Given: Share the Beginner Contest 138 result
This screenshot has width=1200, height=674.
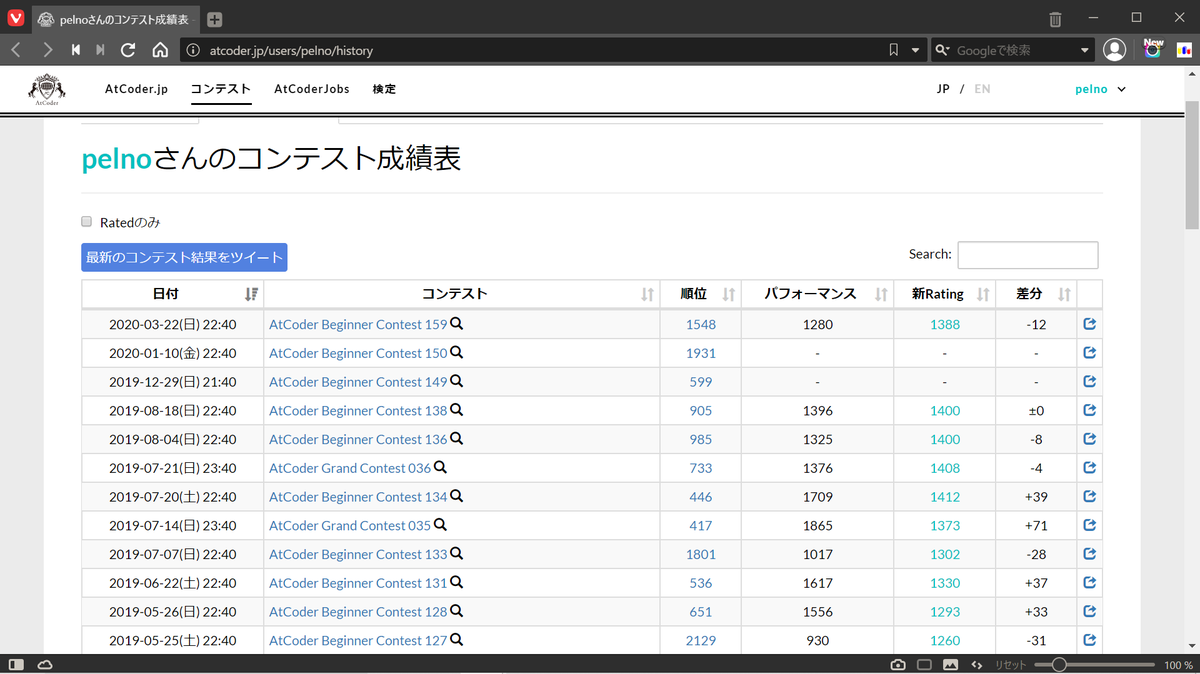Looking at the screenshot, I should click(x=1090, y=410).
